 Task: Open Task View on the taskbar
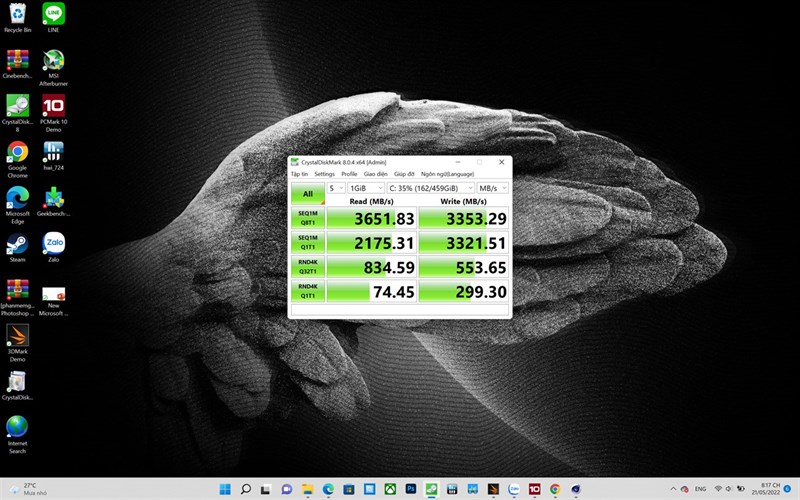pos(265,489)
